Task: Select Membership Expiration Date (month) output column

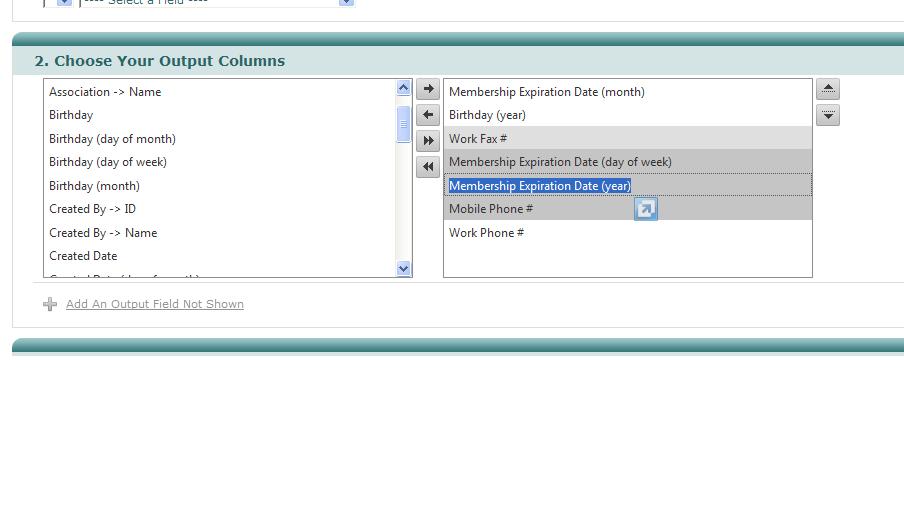Action: (628, 92)
